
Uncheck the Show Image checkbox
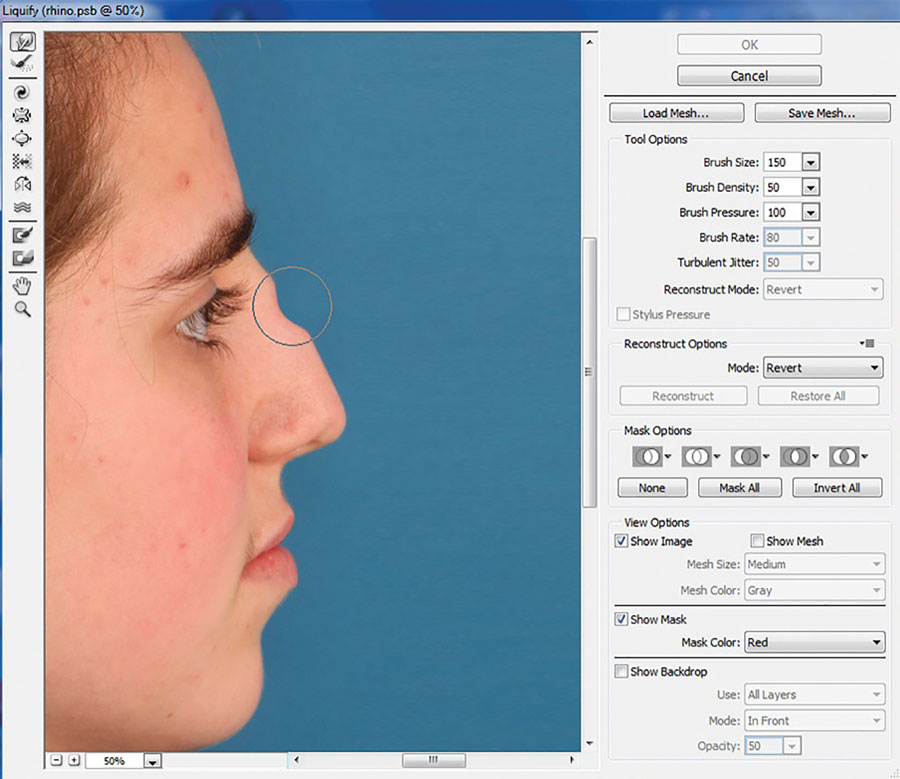coord(621,541)
